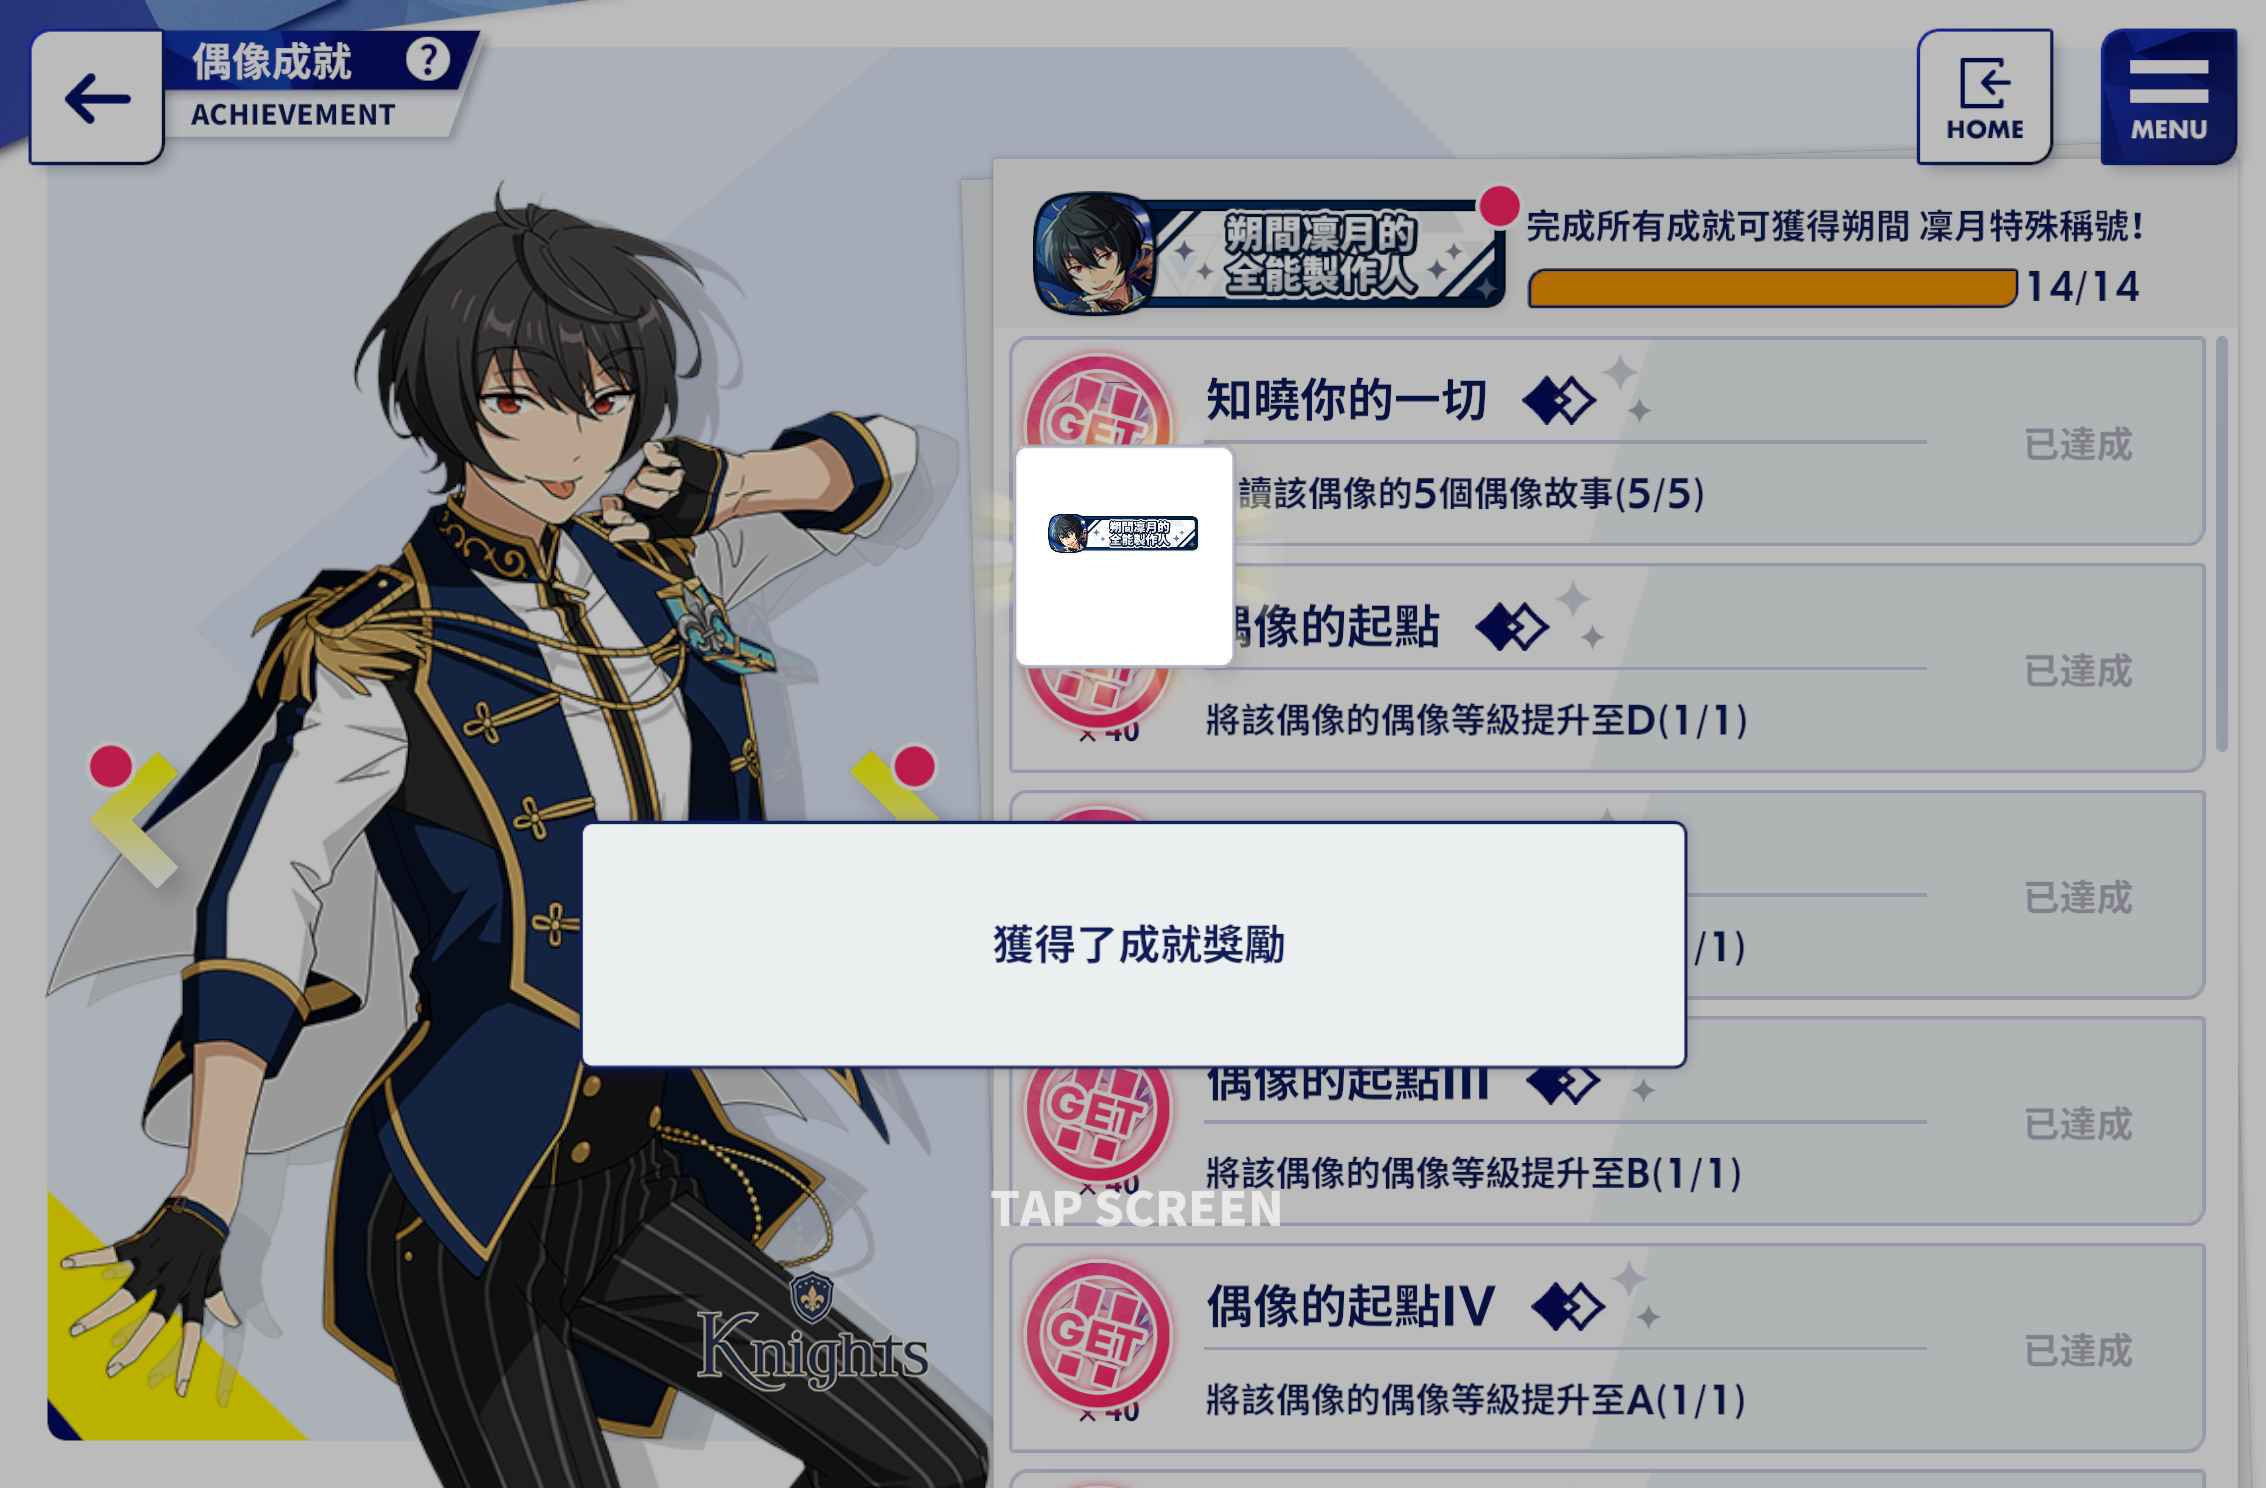
Task: Tap the TAP SCREEN prompt text
Action: [x=1136, y=1209]
